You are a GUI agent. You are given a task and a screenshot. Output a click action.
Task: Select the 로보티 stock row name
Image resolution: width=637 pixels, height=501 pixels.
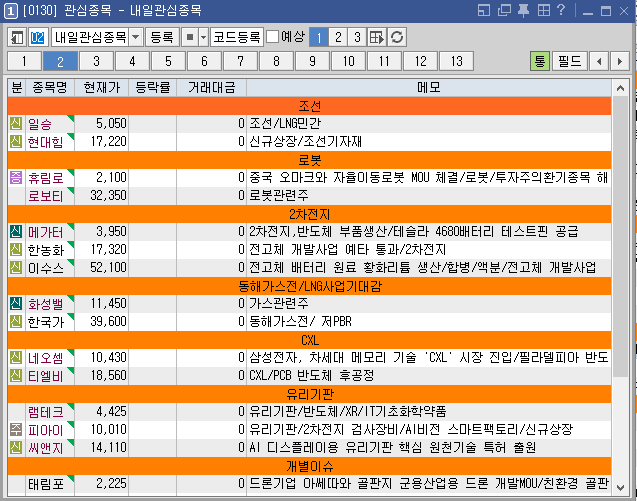pyautogui.click(x=46, y=196)
